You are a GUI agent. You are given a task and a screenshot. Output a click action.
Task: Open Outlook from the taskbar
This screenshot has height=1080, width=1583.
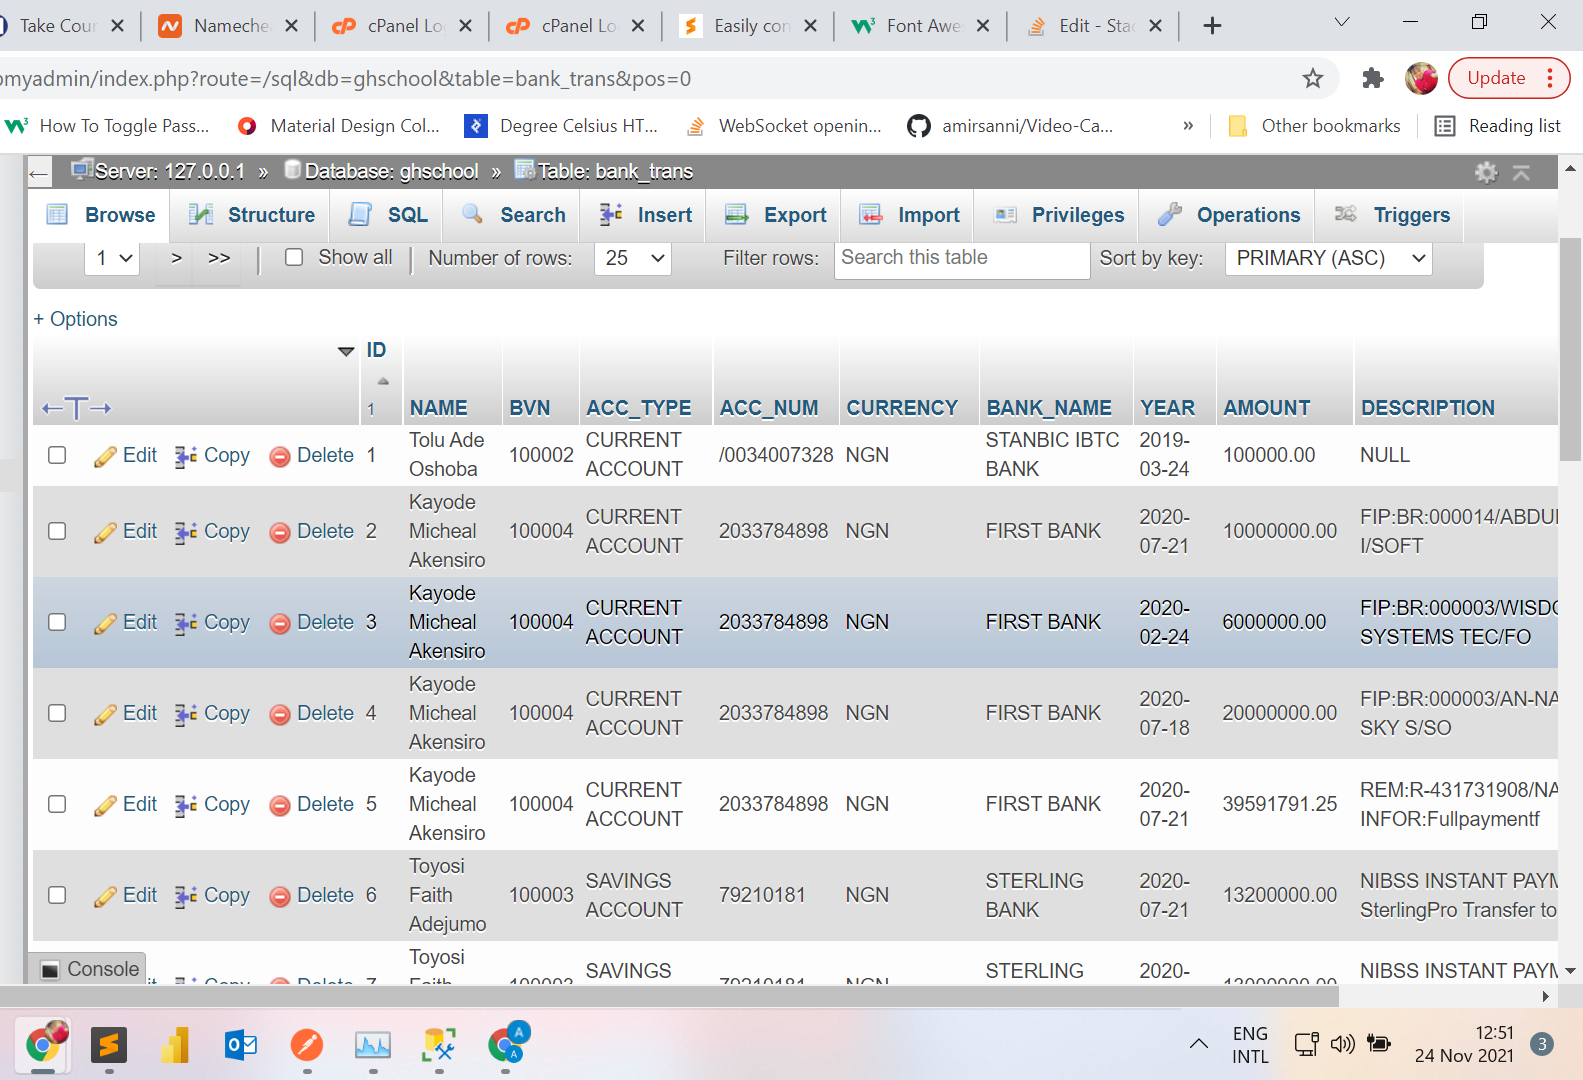coord(240,1045)
